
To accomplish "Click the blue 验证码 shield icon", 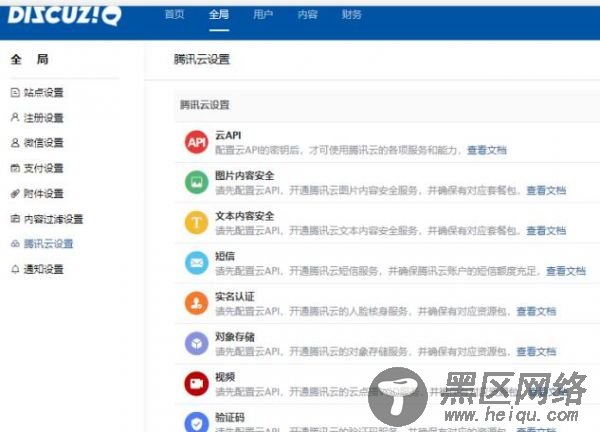I will tap(197, 422).
